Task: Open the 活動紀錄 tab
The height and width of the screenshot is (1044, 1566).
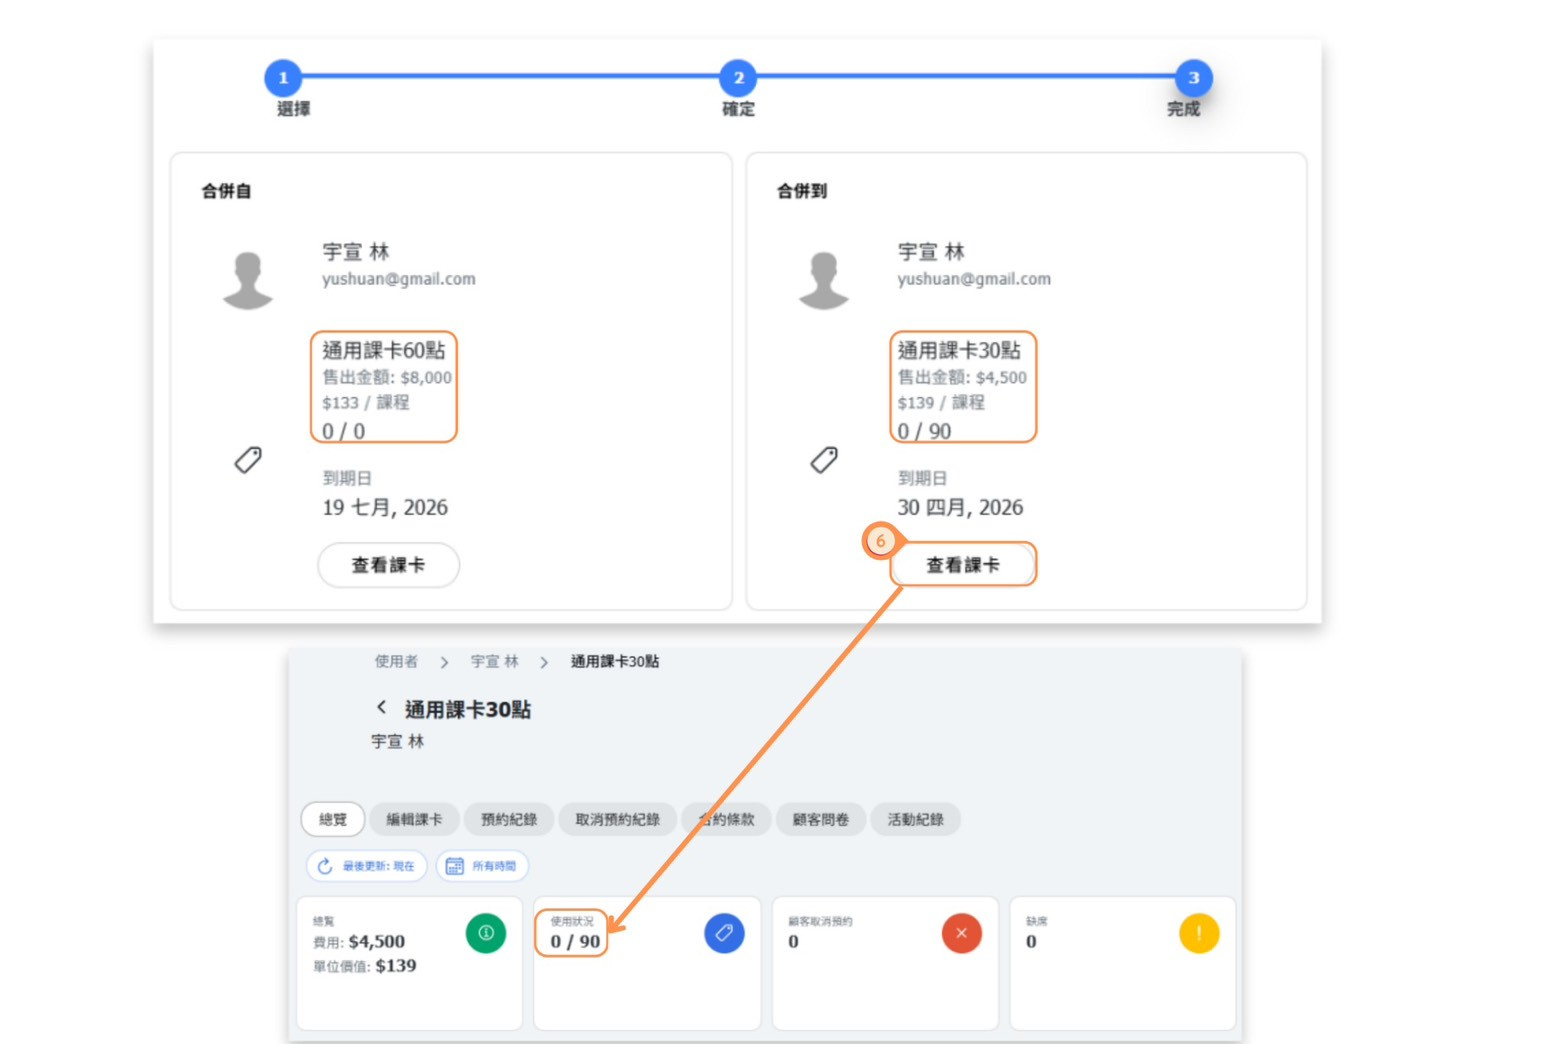Action: [x=915, y=819]
